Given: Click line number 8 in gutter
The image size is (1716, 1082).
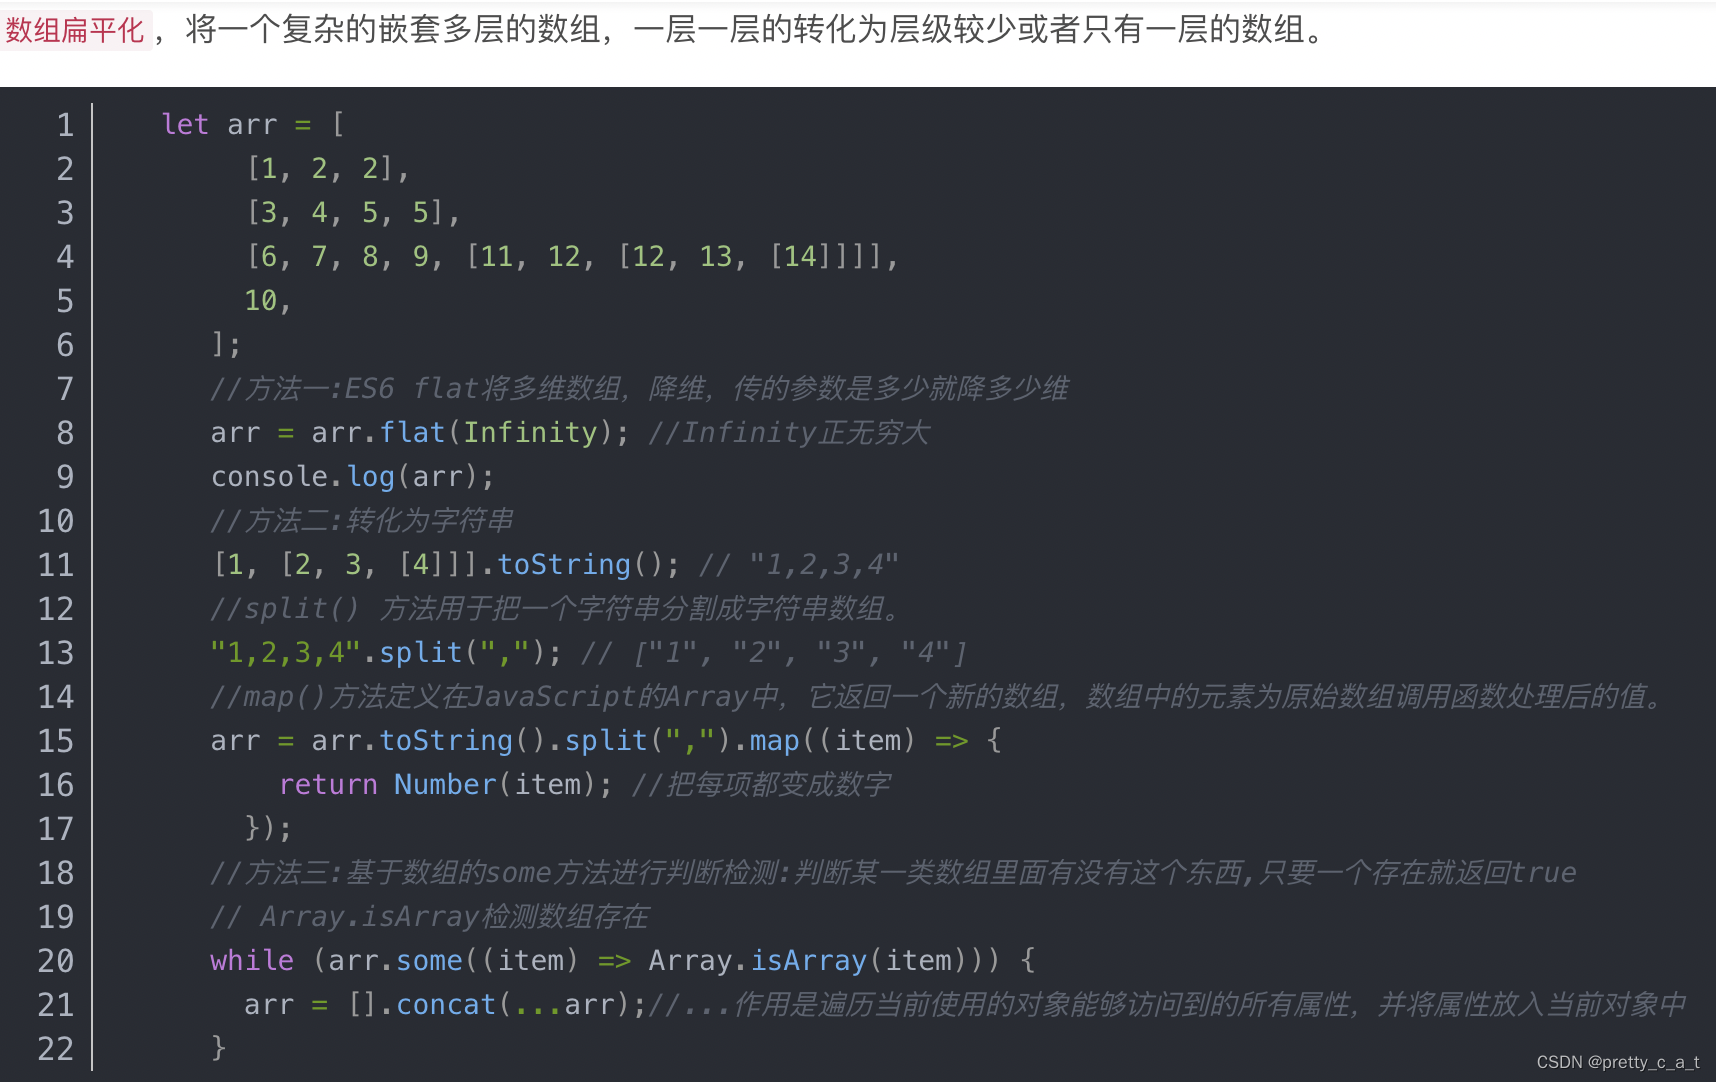Looking at the screenshot, I should pyautogui.click(x=65, y=433).
